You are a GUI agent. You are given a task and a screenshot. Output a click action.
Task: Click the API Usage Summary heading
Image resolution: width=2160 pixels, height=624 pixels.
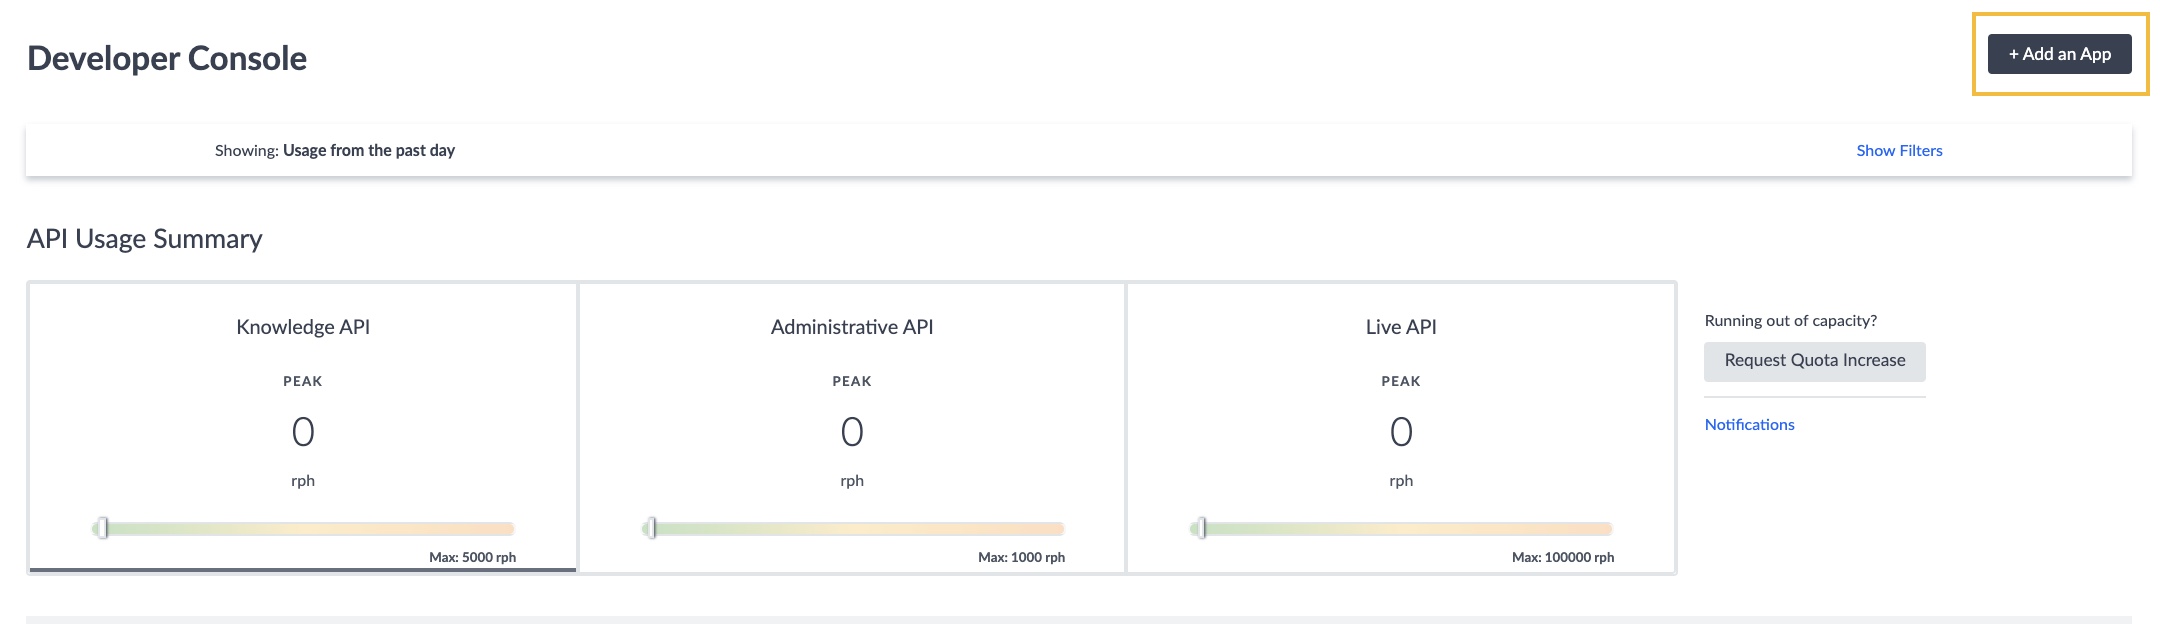pos(145,239)
